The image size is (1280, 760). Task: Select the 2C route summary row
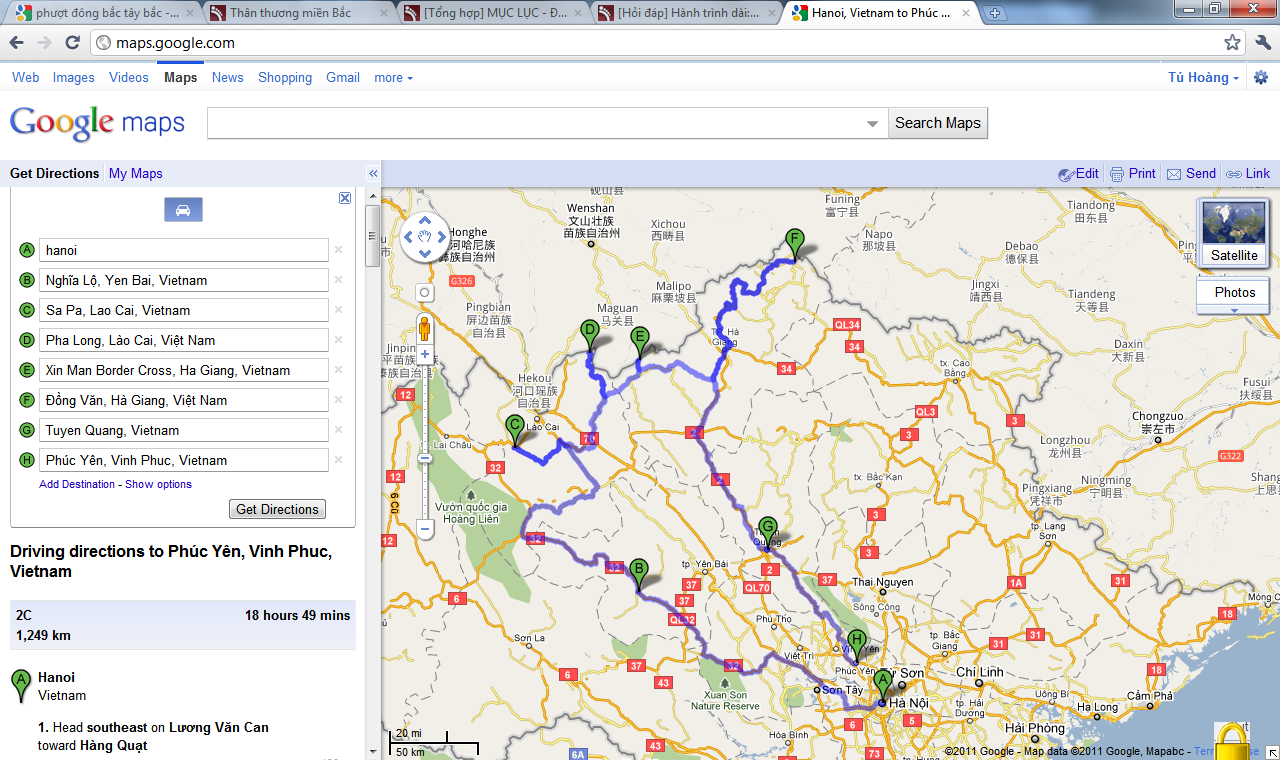(x=183, y=625)
